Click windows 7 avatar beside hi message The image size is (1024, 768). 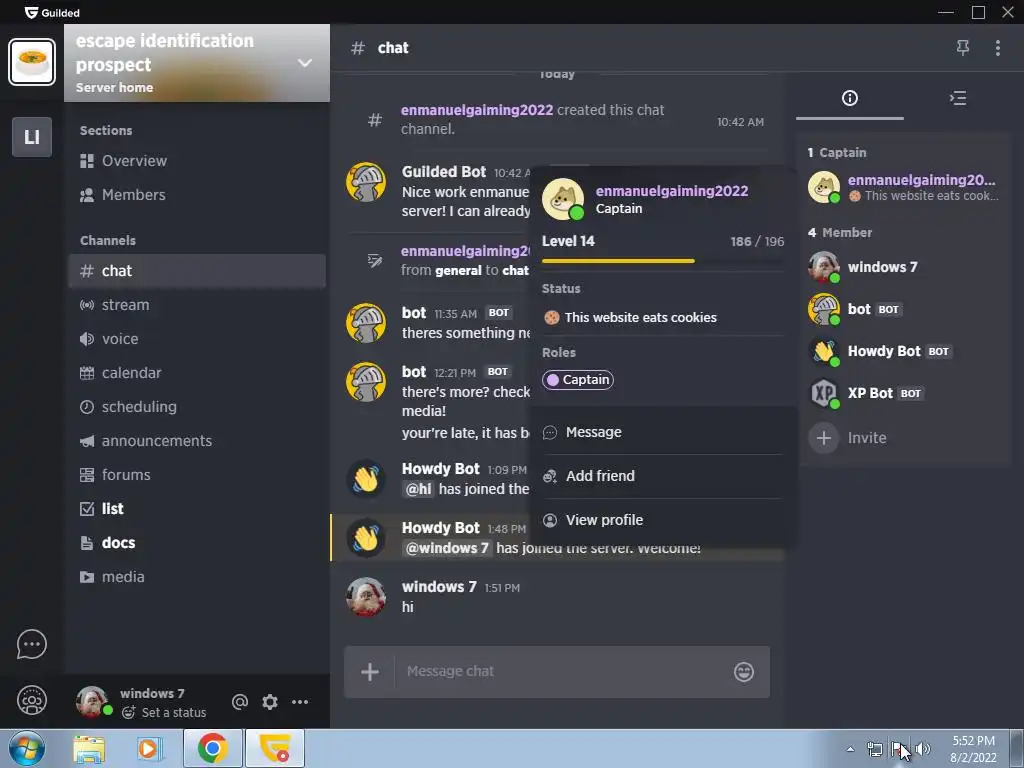tap(366, 597)
